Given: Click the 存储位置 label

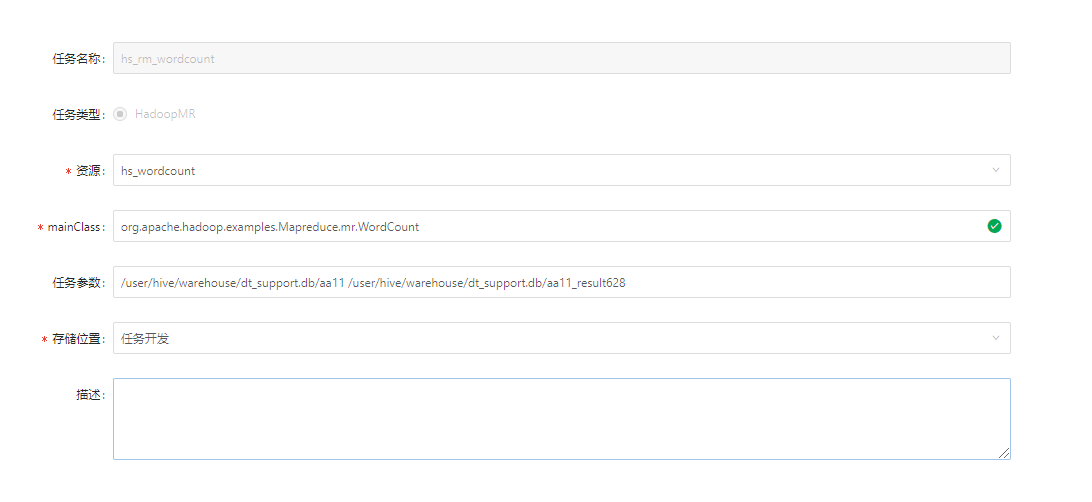Looking at the screenshot, I should 79,339.
